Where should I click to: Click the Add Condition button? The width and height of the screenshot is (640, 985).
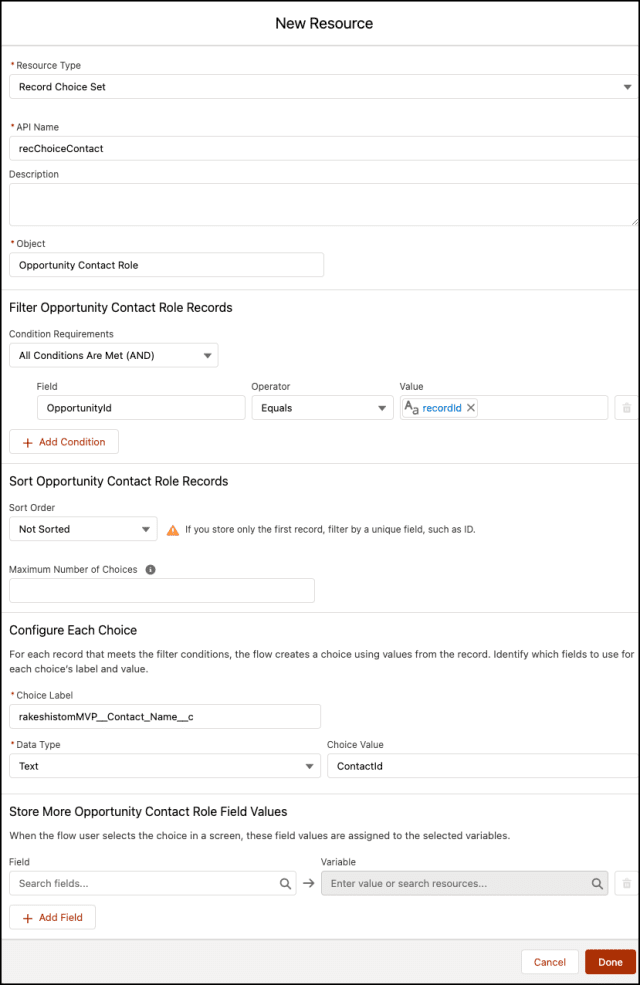pyautogui.click(x=64, y=442)
